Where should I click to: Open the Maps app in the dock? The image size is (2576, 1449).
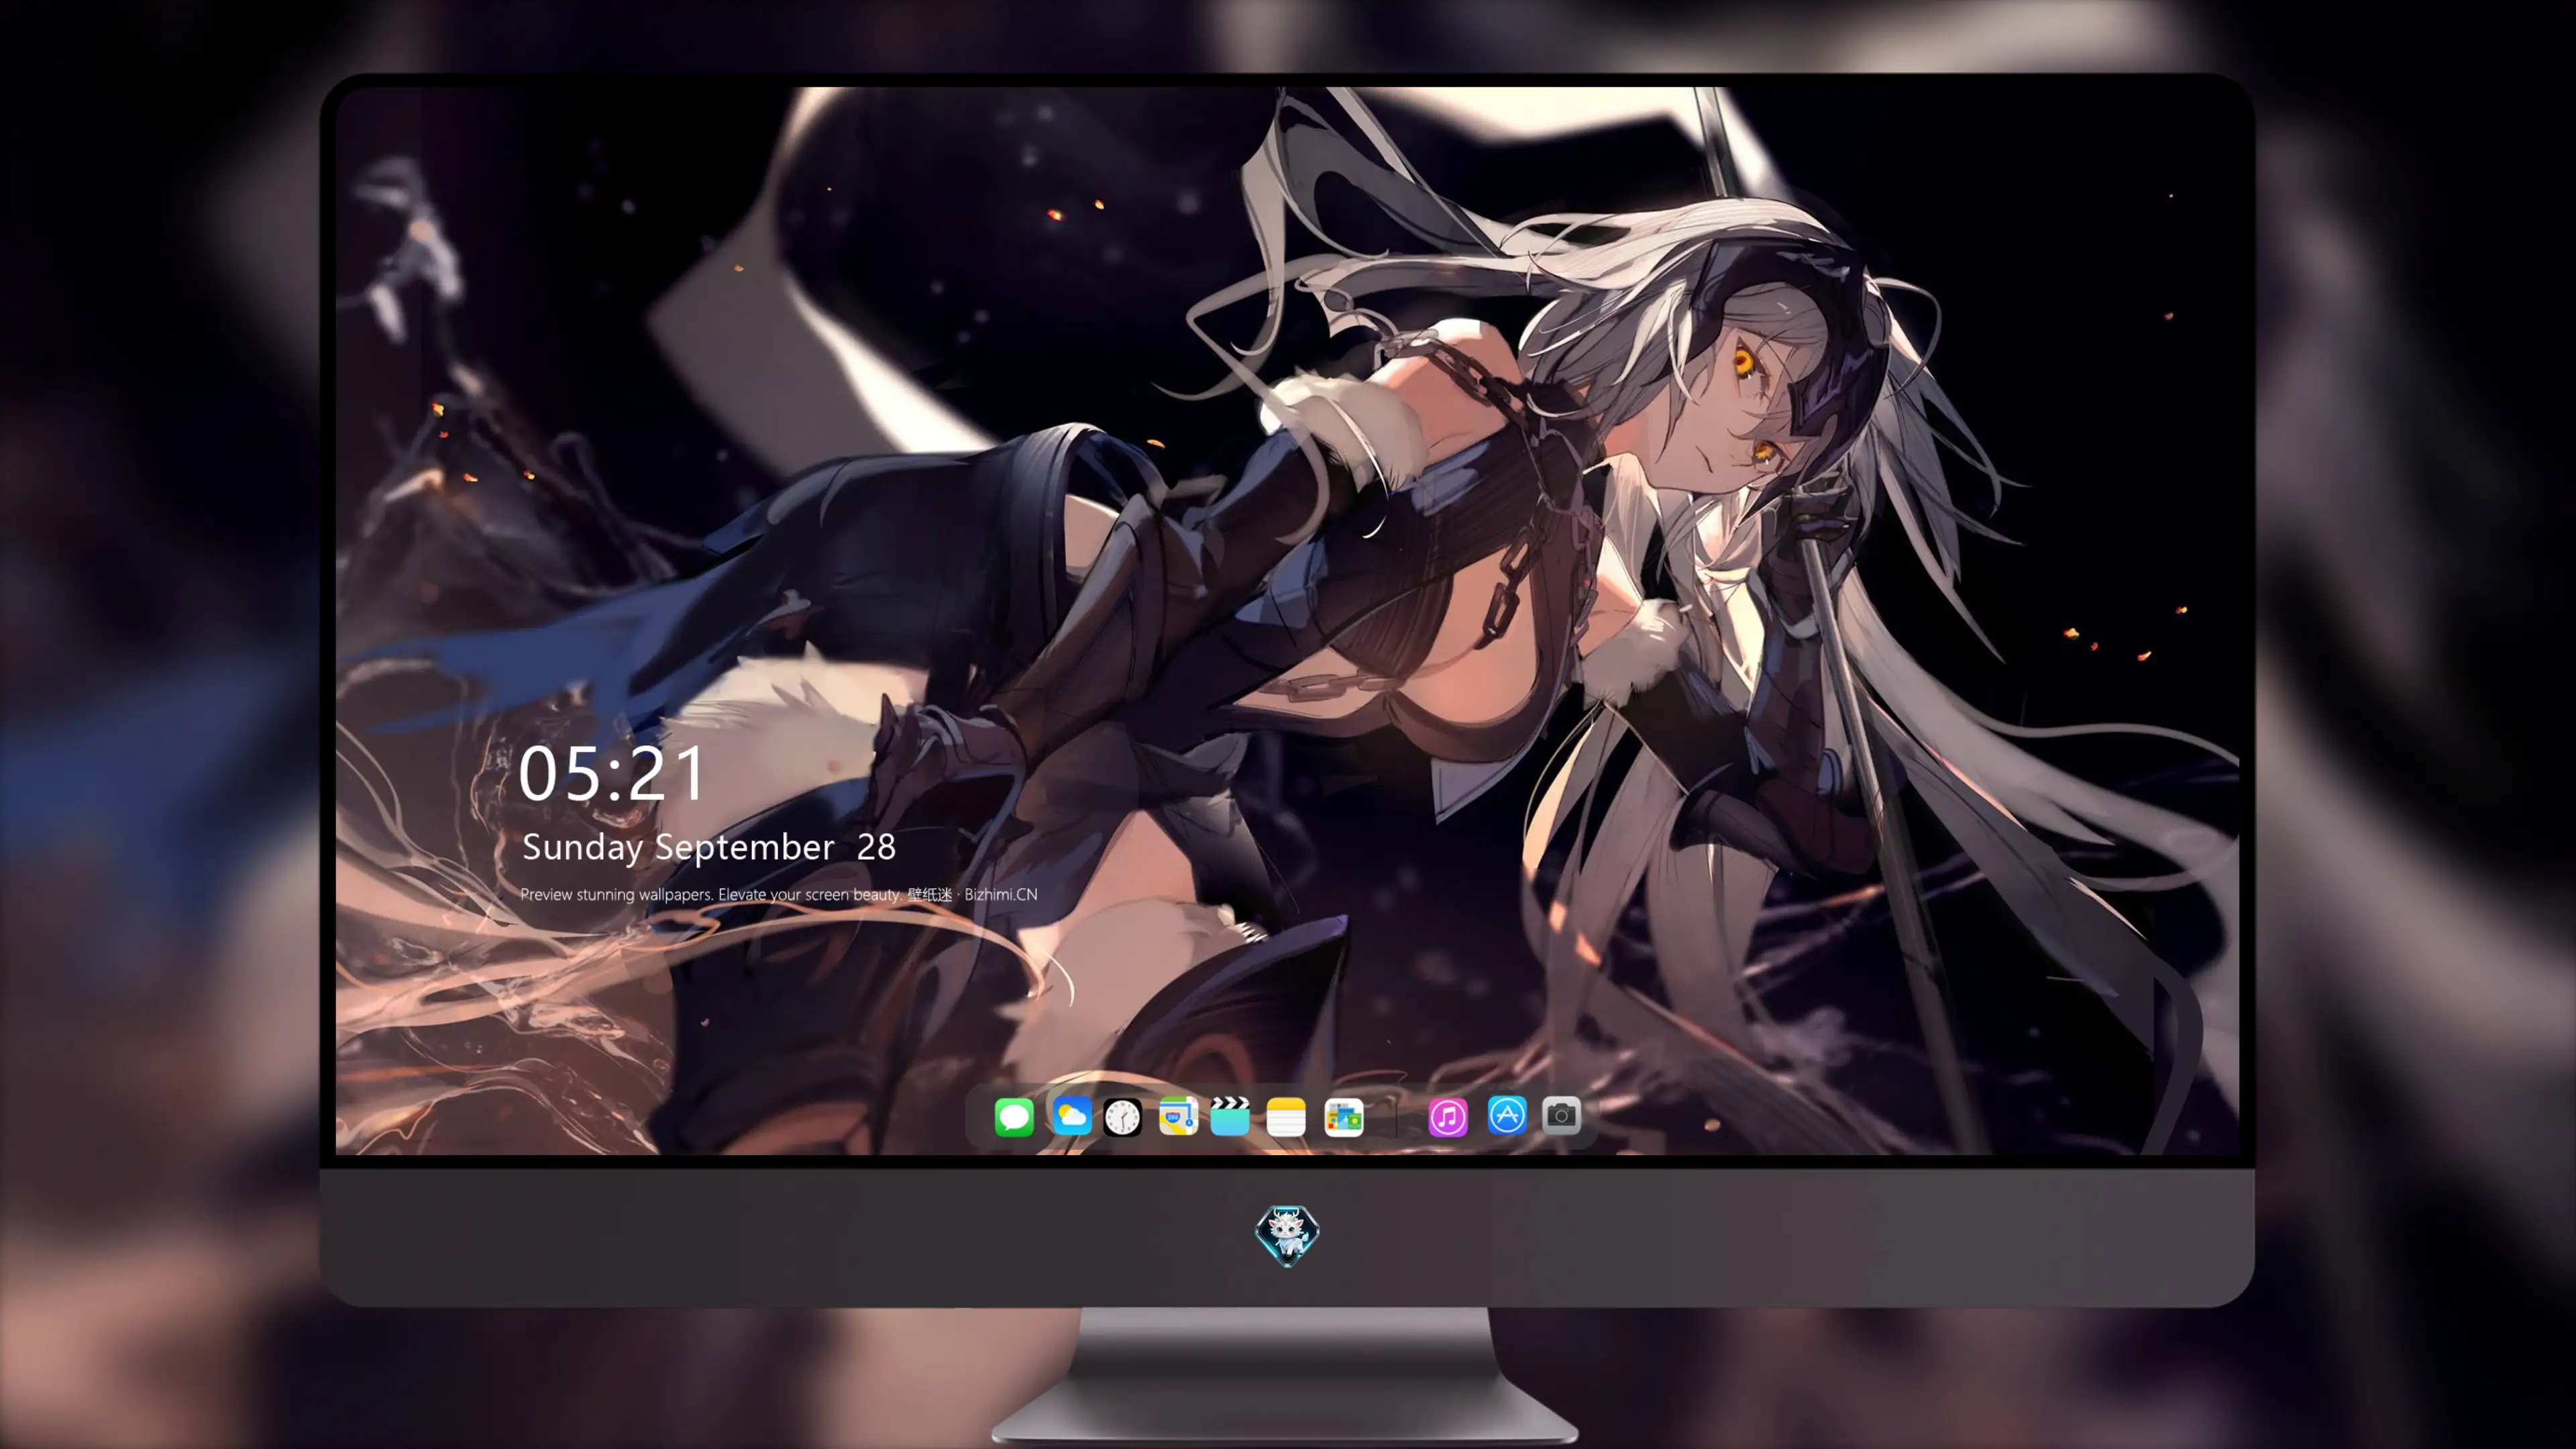(1178, 1116)
